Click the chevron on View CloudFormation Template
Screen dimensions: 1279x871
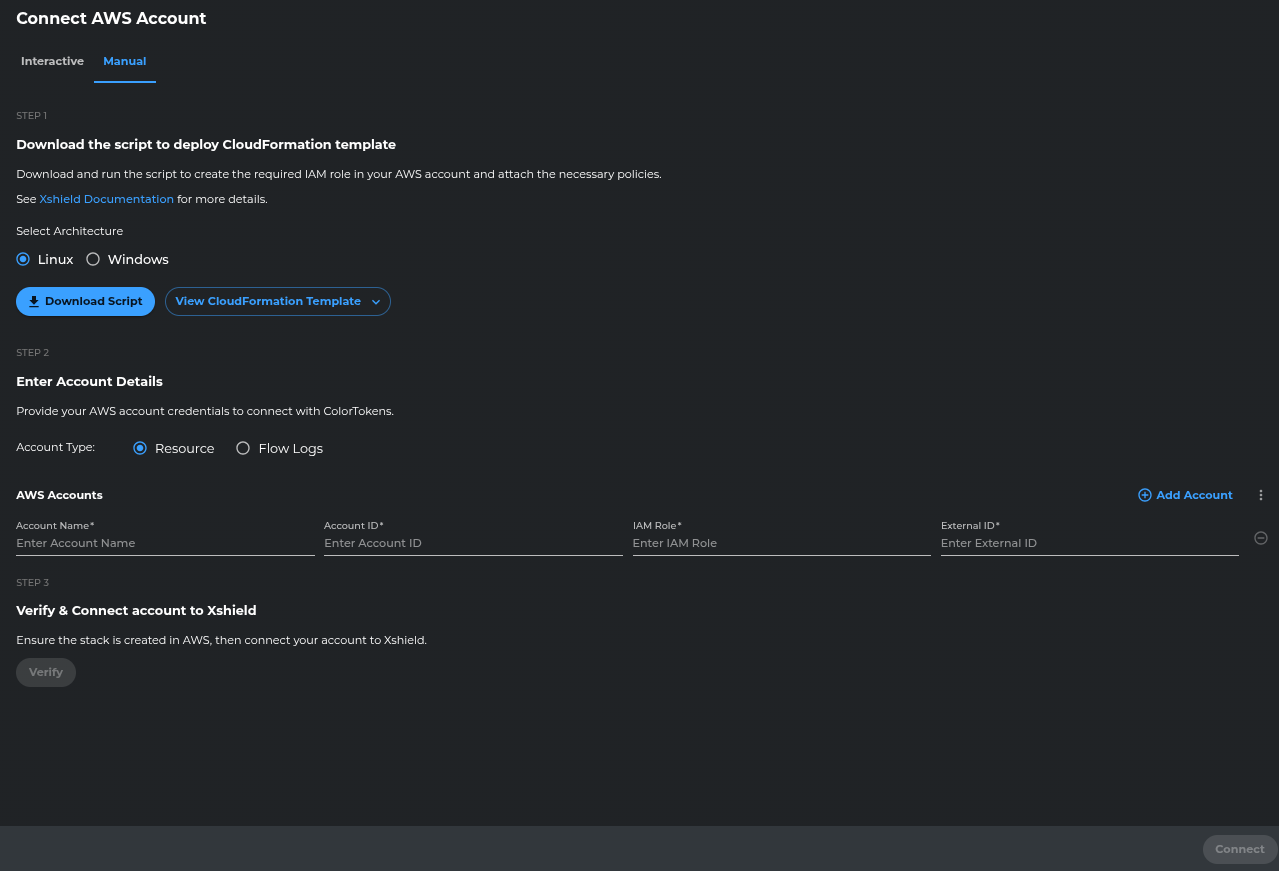pos(376,301)
